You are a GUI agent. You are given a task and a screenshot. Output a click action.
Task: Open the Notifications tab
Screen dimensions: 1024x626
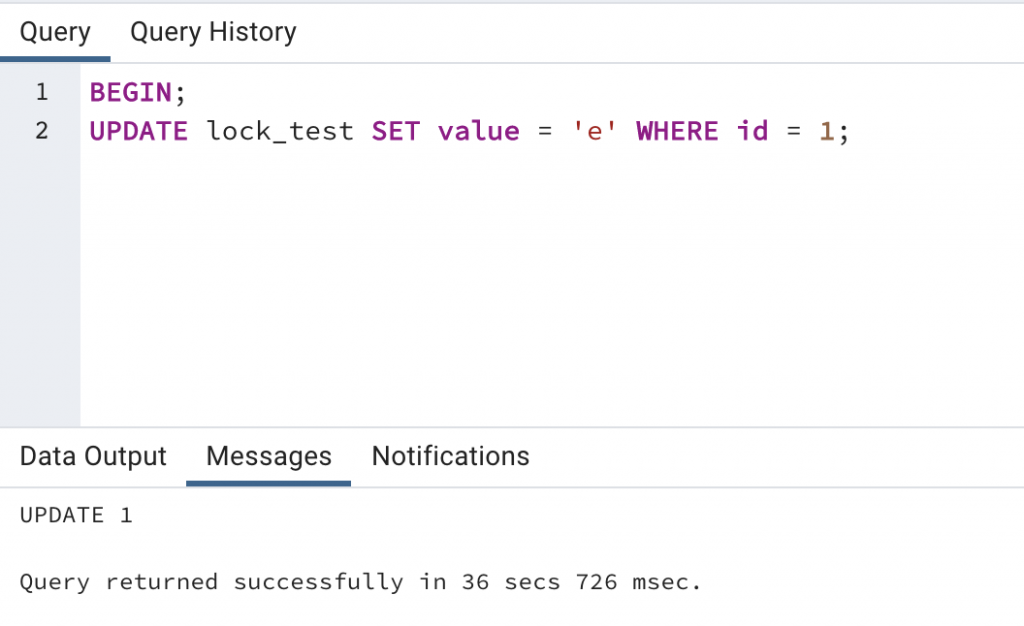click(450, 457)
